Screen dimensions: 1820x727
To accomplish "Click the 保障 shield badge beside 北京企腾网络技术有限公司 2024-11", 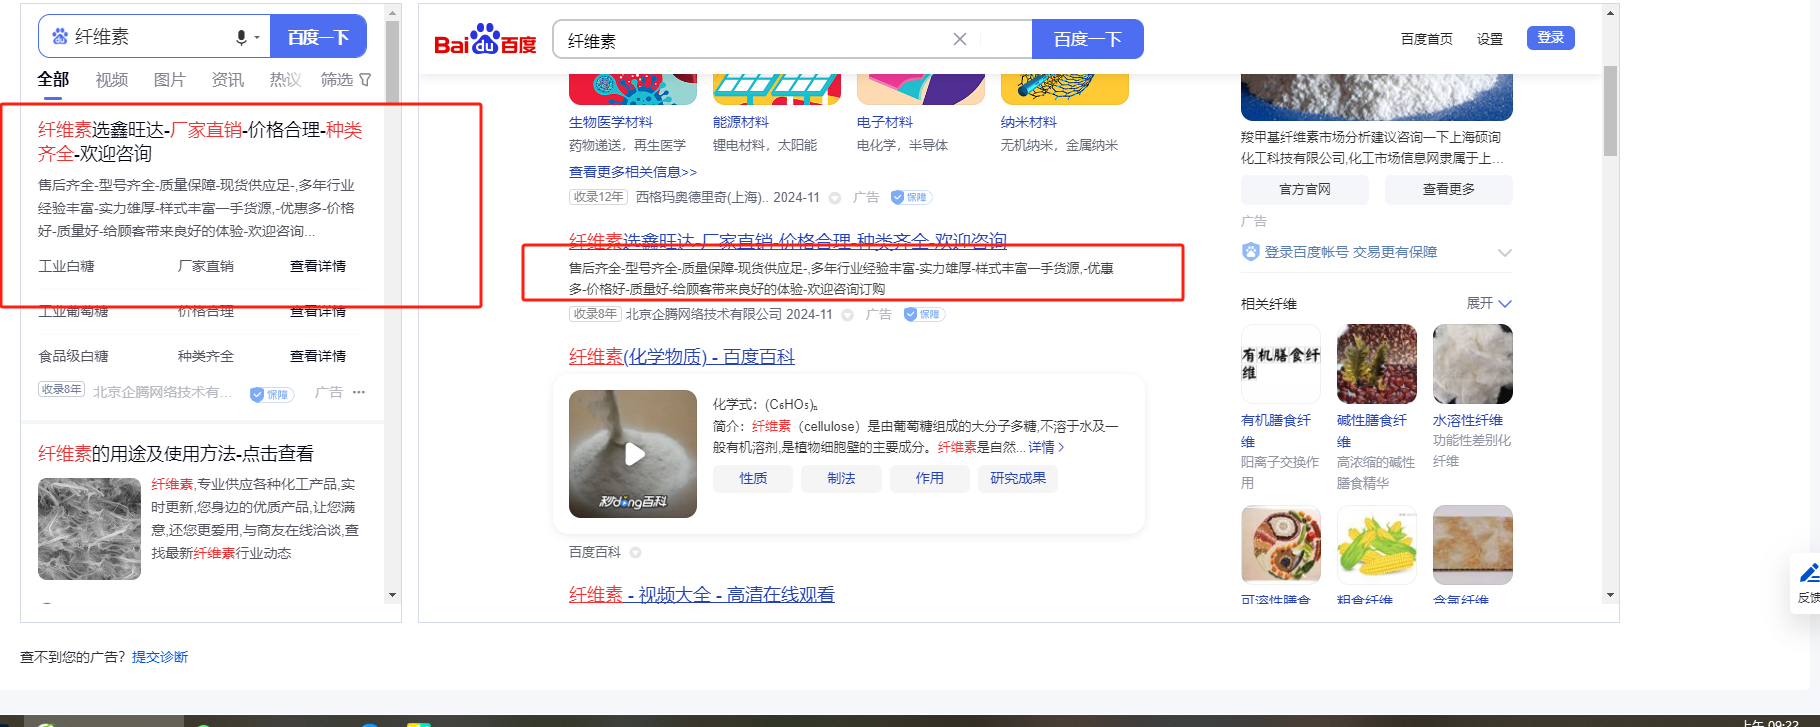I will [924, 314].
